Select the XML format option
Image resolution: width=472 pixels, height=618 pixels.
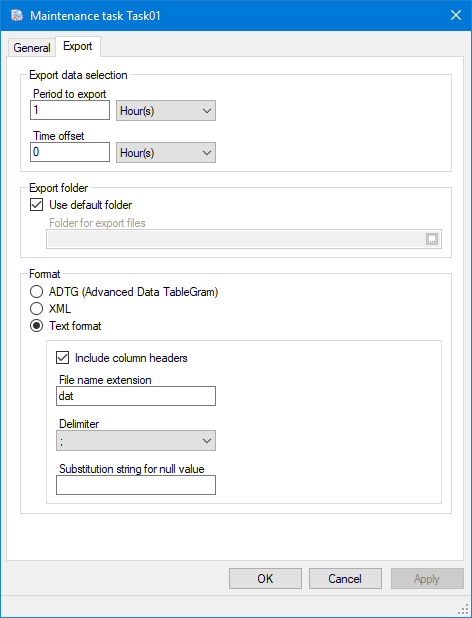click(37, 309)
